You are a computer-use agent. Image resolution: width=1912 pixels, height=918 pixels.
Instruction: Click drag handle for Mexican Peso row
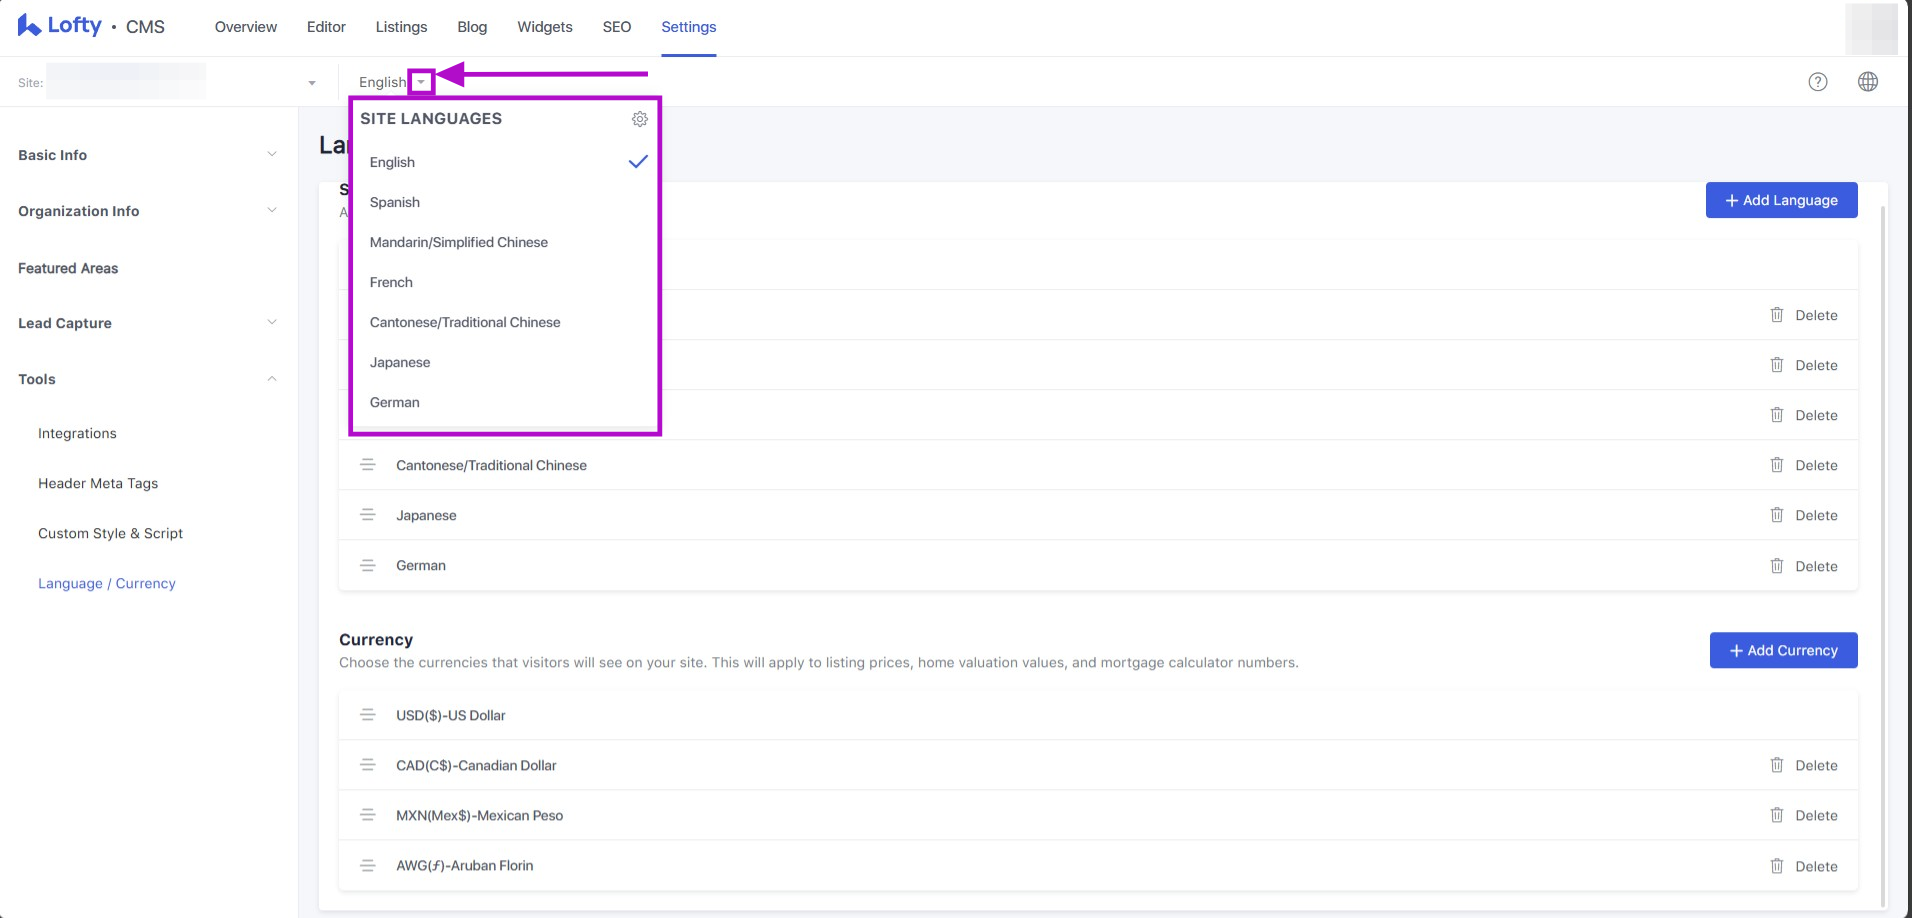pos(368,815)
